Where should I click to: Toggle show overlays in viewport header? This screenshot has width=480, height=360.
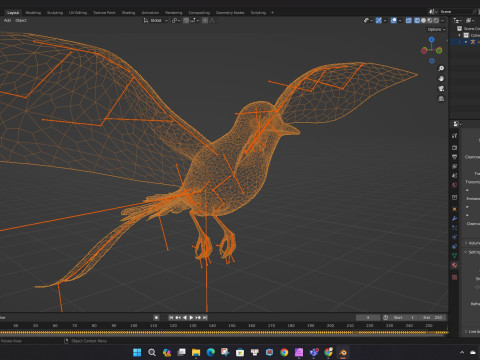tap(394, 20)
